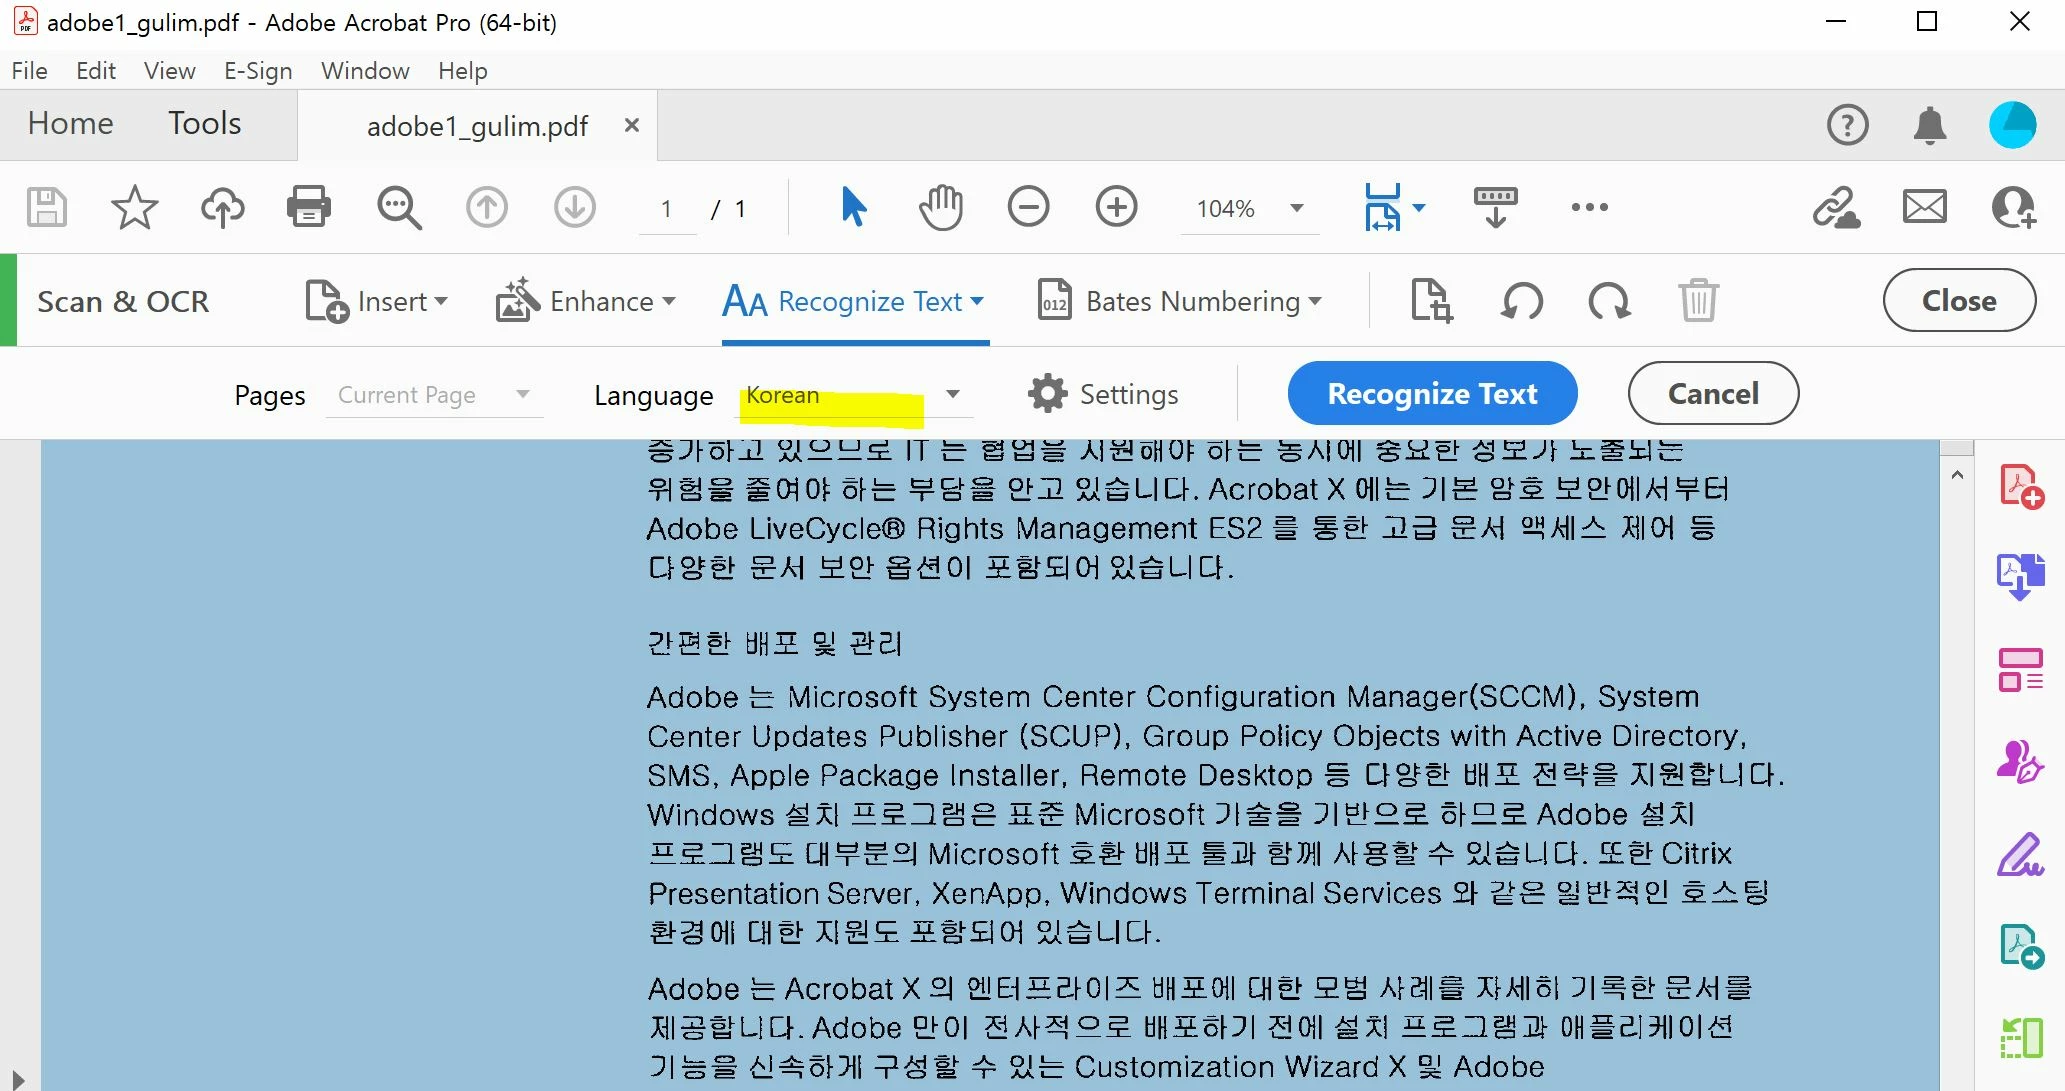
Task: Click the Save file icon
Action: tap(46, 208)
